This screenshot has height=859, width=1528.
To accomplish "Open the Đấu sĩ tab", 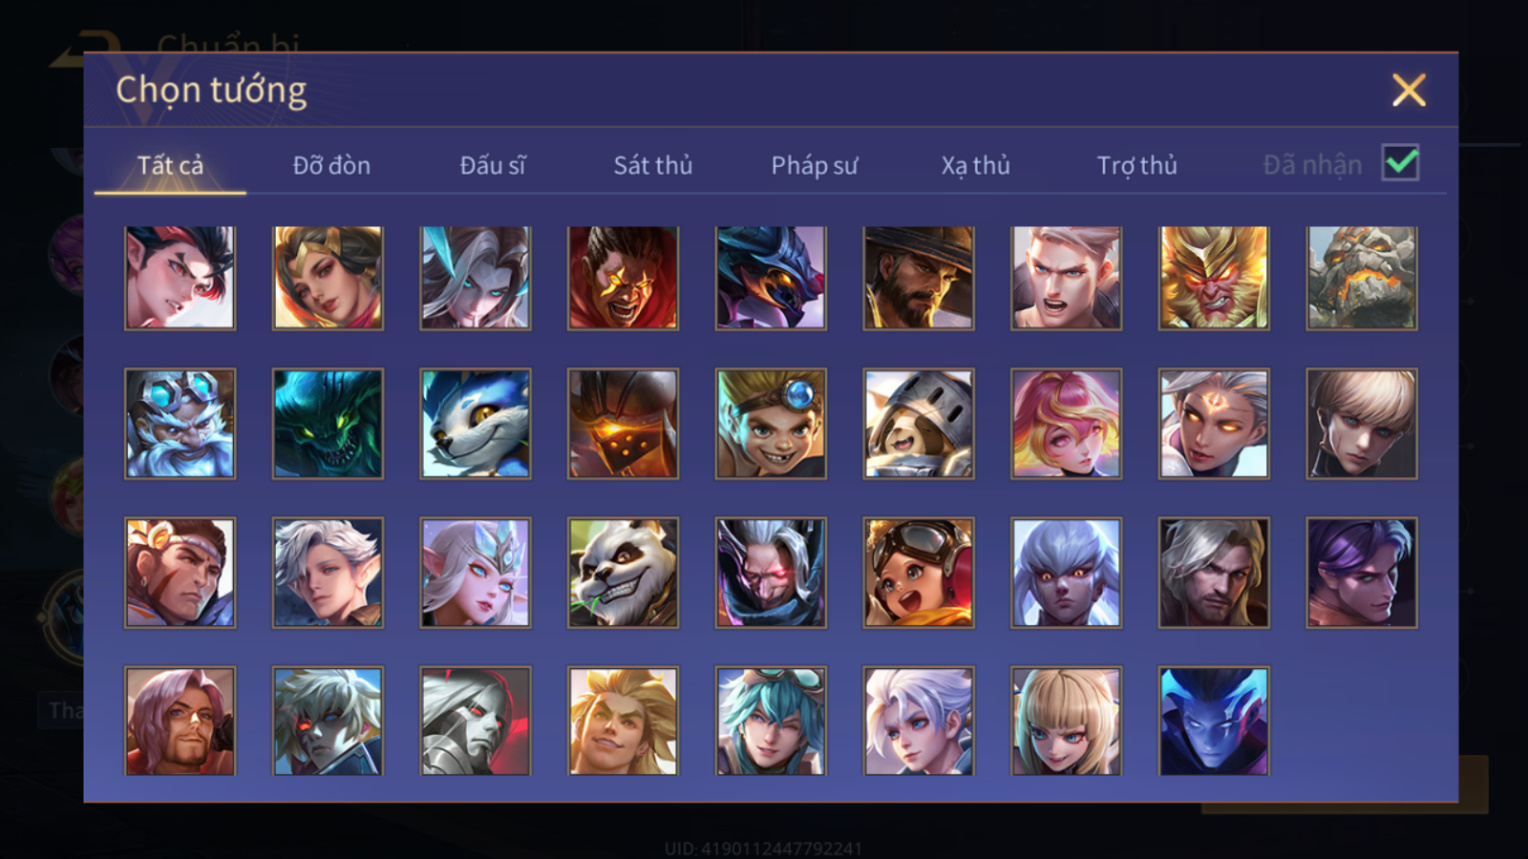I will [492, 165].
